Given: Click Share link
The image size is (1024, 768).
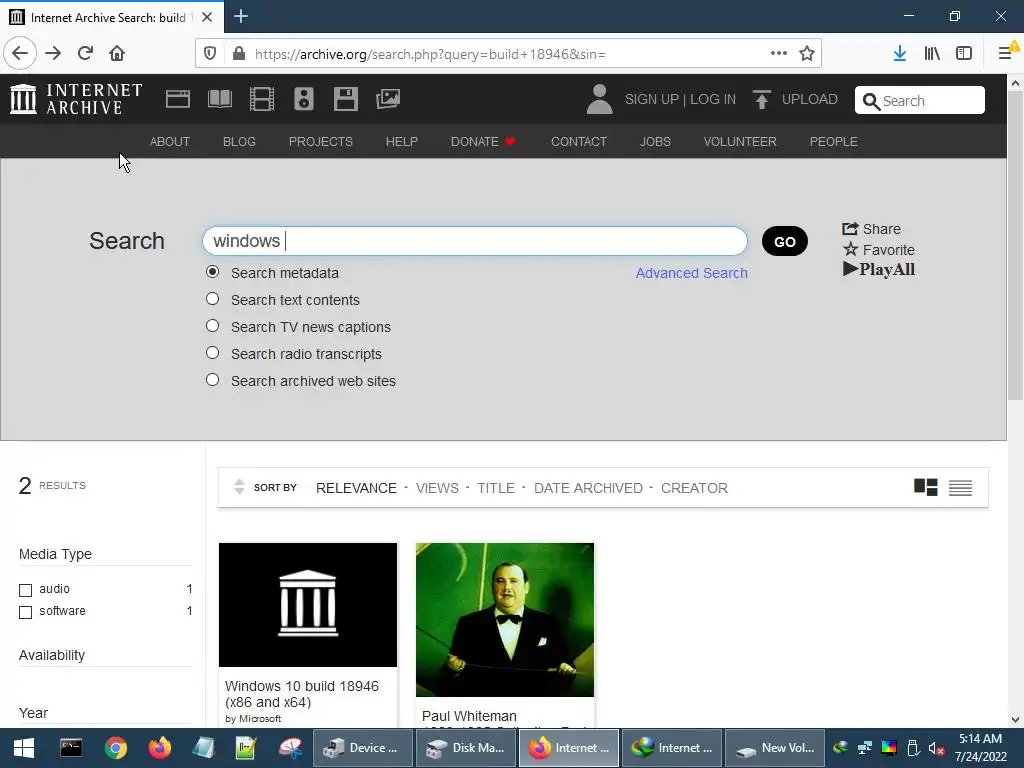Looking at the screenshot, I should point(871,229).
